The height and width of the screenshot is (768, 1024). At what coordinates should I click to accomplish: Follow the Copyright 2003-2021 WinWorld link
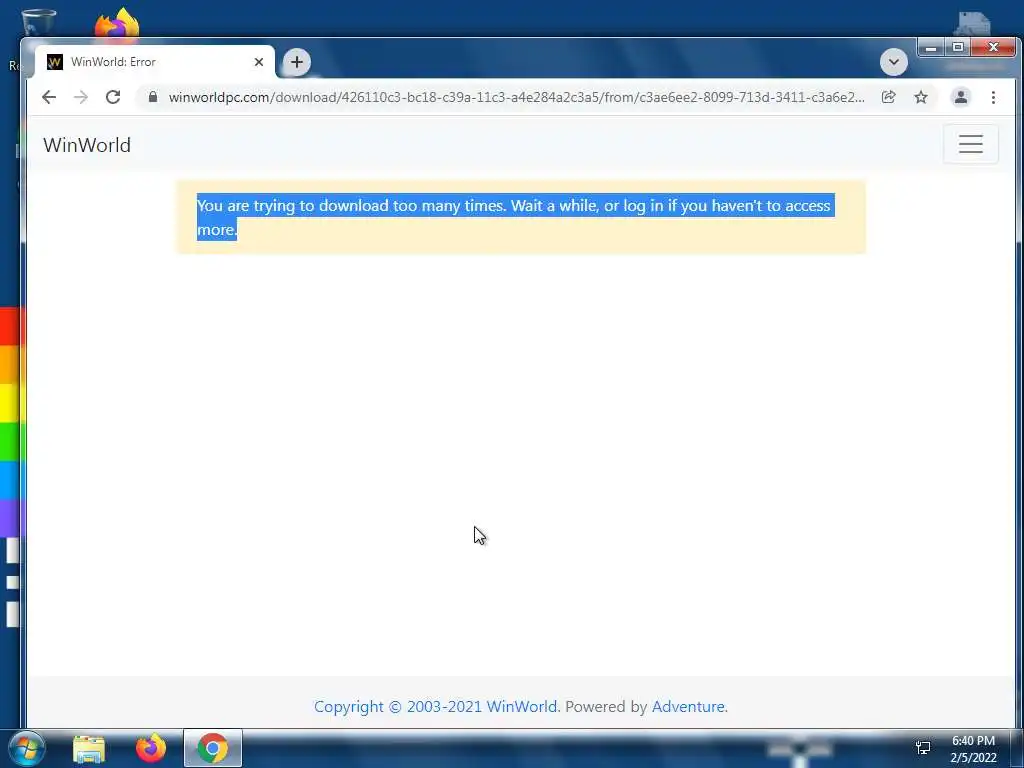pos(436,707)
